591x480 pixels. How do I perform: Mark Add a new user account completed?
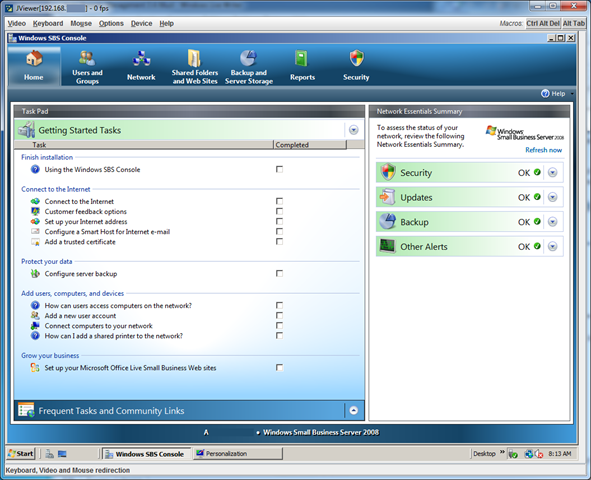click(279, 315)
